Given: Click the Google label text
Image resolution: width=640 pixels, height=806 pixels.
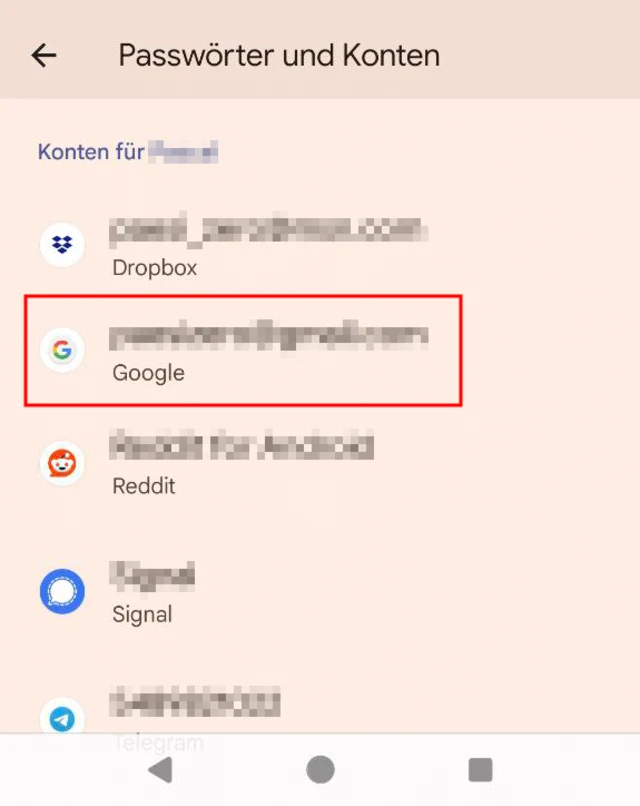Looking at the screenshot, I should click(x=149, y=373).
